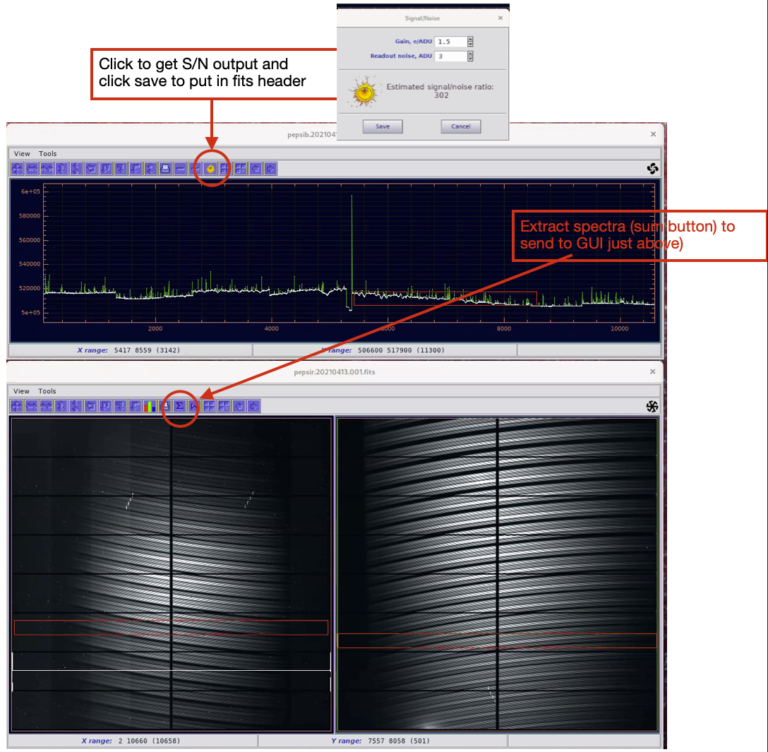Open Tools menu in image window
The width and height of the screenshot is (768, 752).
pos(47,391)
